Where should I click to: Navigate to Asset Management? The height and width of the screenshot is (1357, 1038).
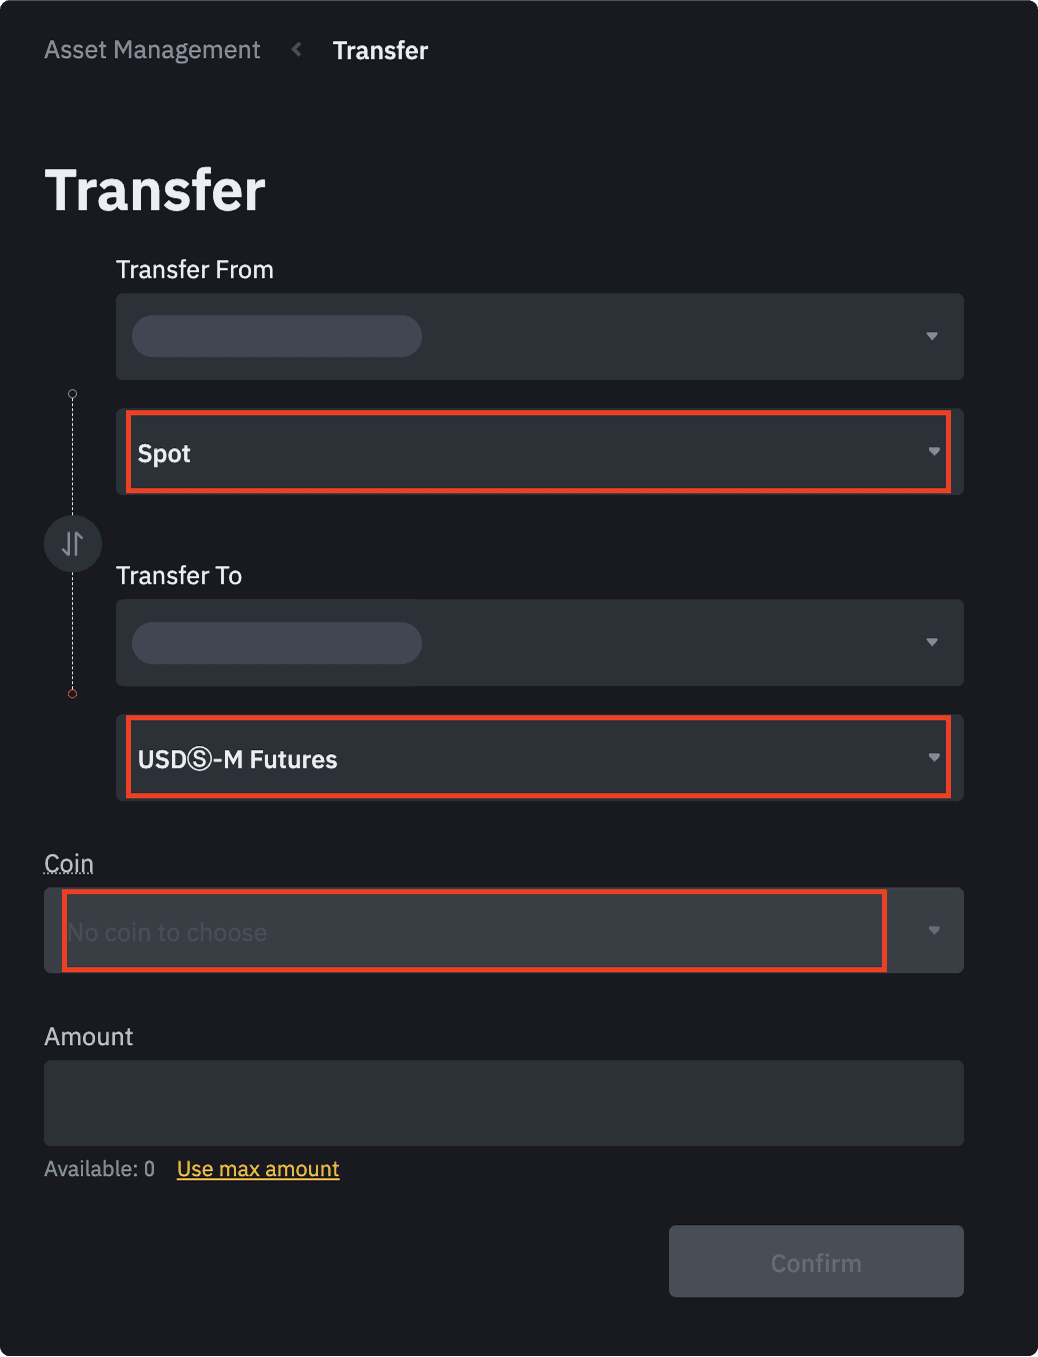151,50
